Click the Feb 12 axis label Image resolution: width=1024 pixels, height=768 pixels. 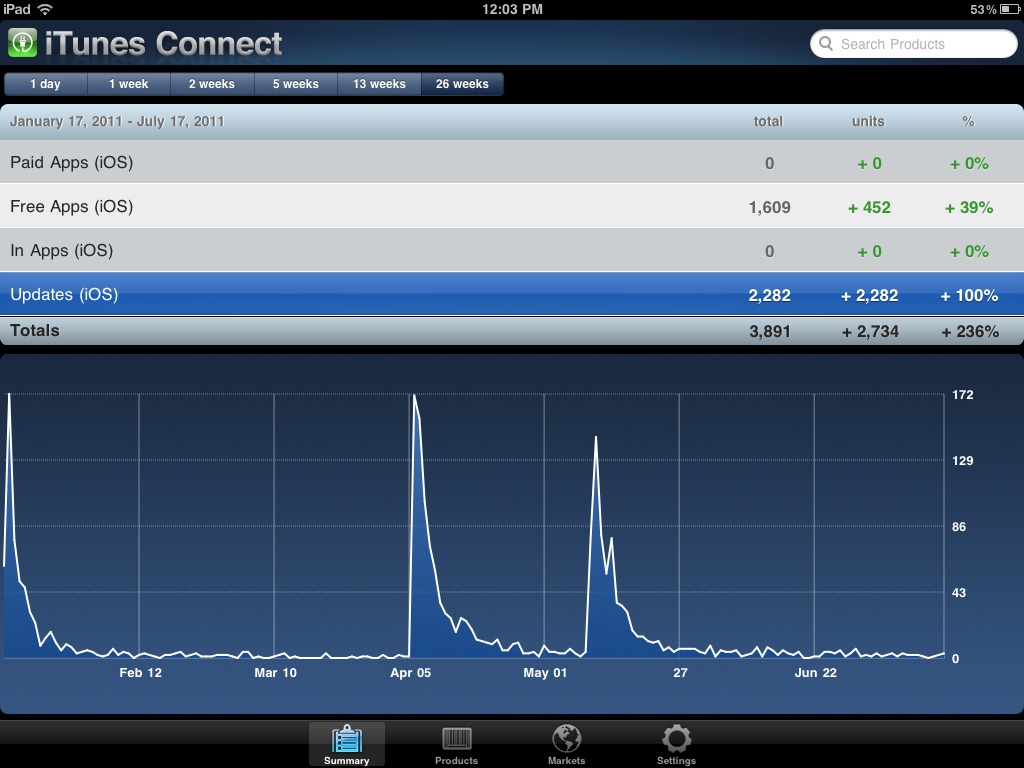(x=140, y=673)
